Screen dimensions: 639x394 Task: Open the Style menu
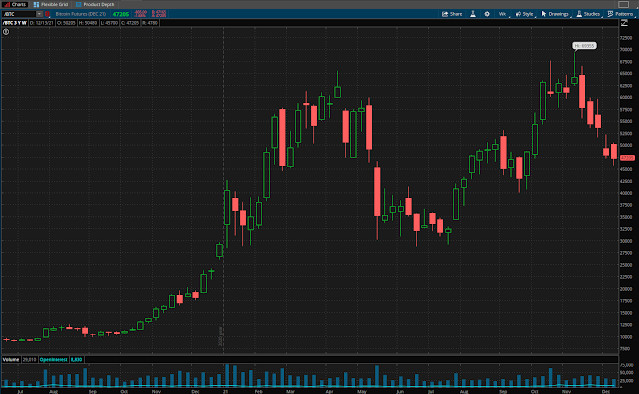pyautogui.click(x=524, y=14)
